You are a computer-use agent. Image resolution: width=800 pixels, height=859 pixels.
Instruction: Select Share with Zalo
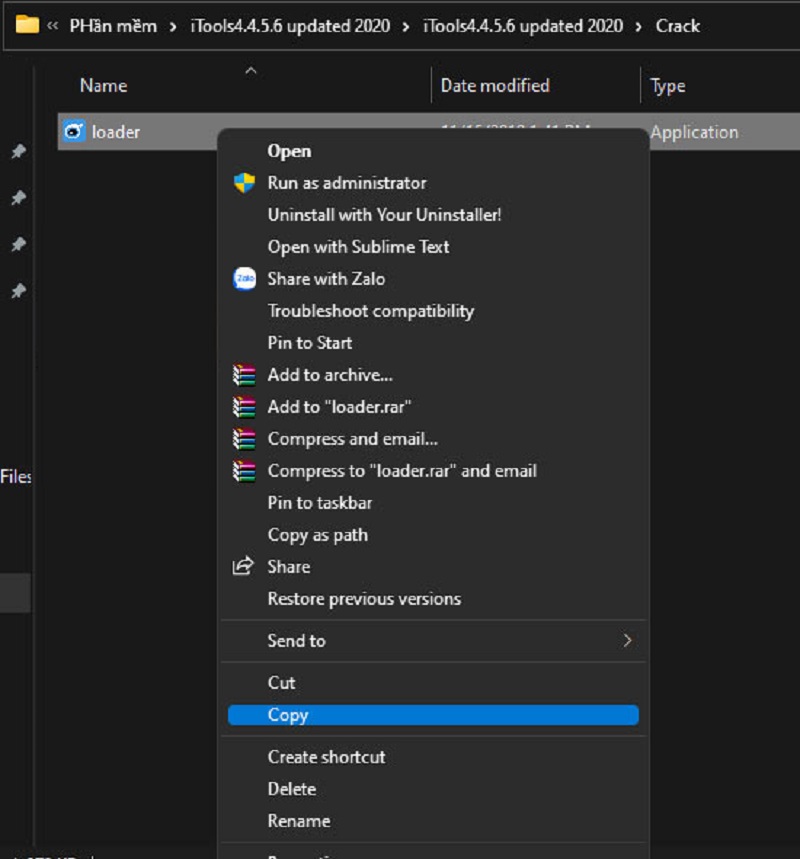[326, 279]
